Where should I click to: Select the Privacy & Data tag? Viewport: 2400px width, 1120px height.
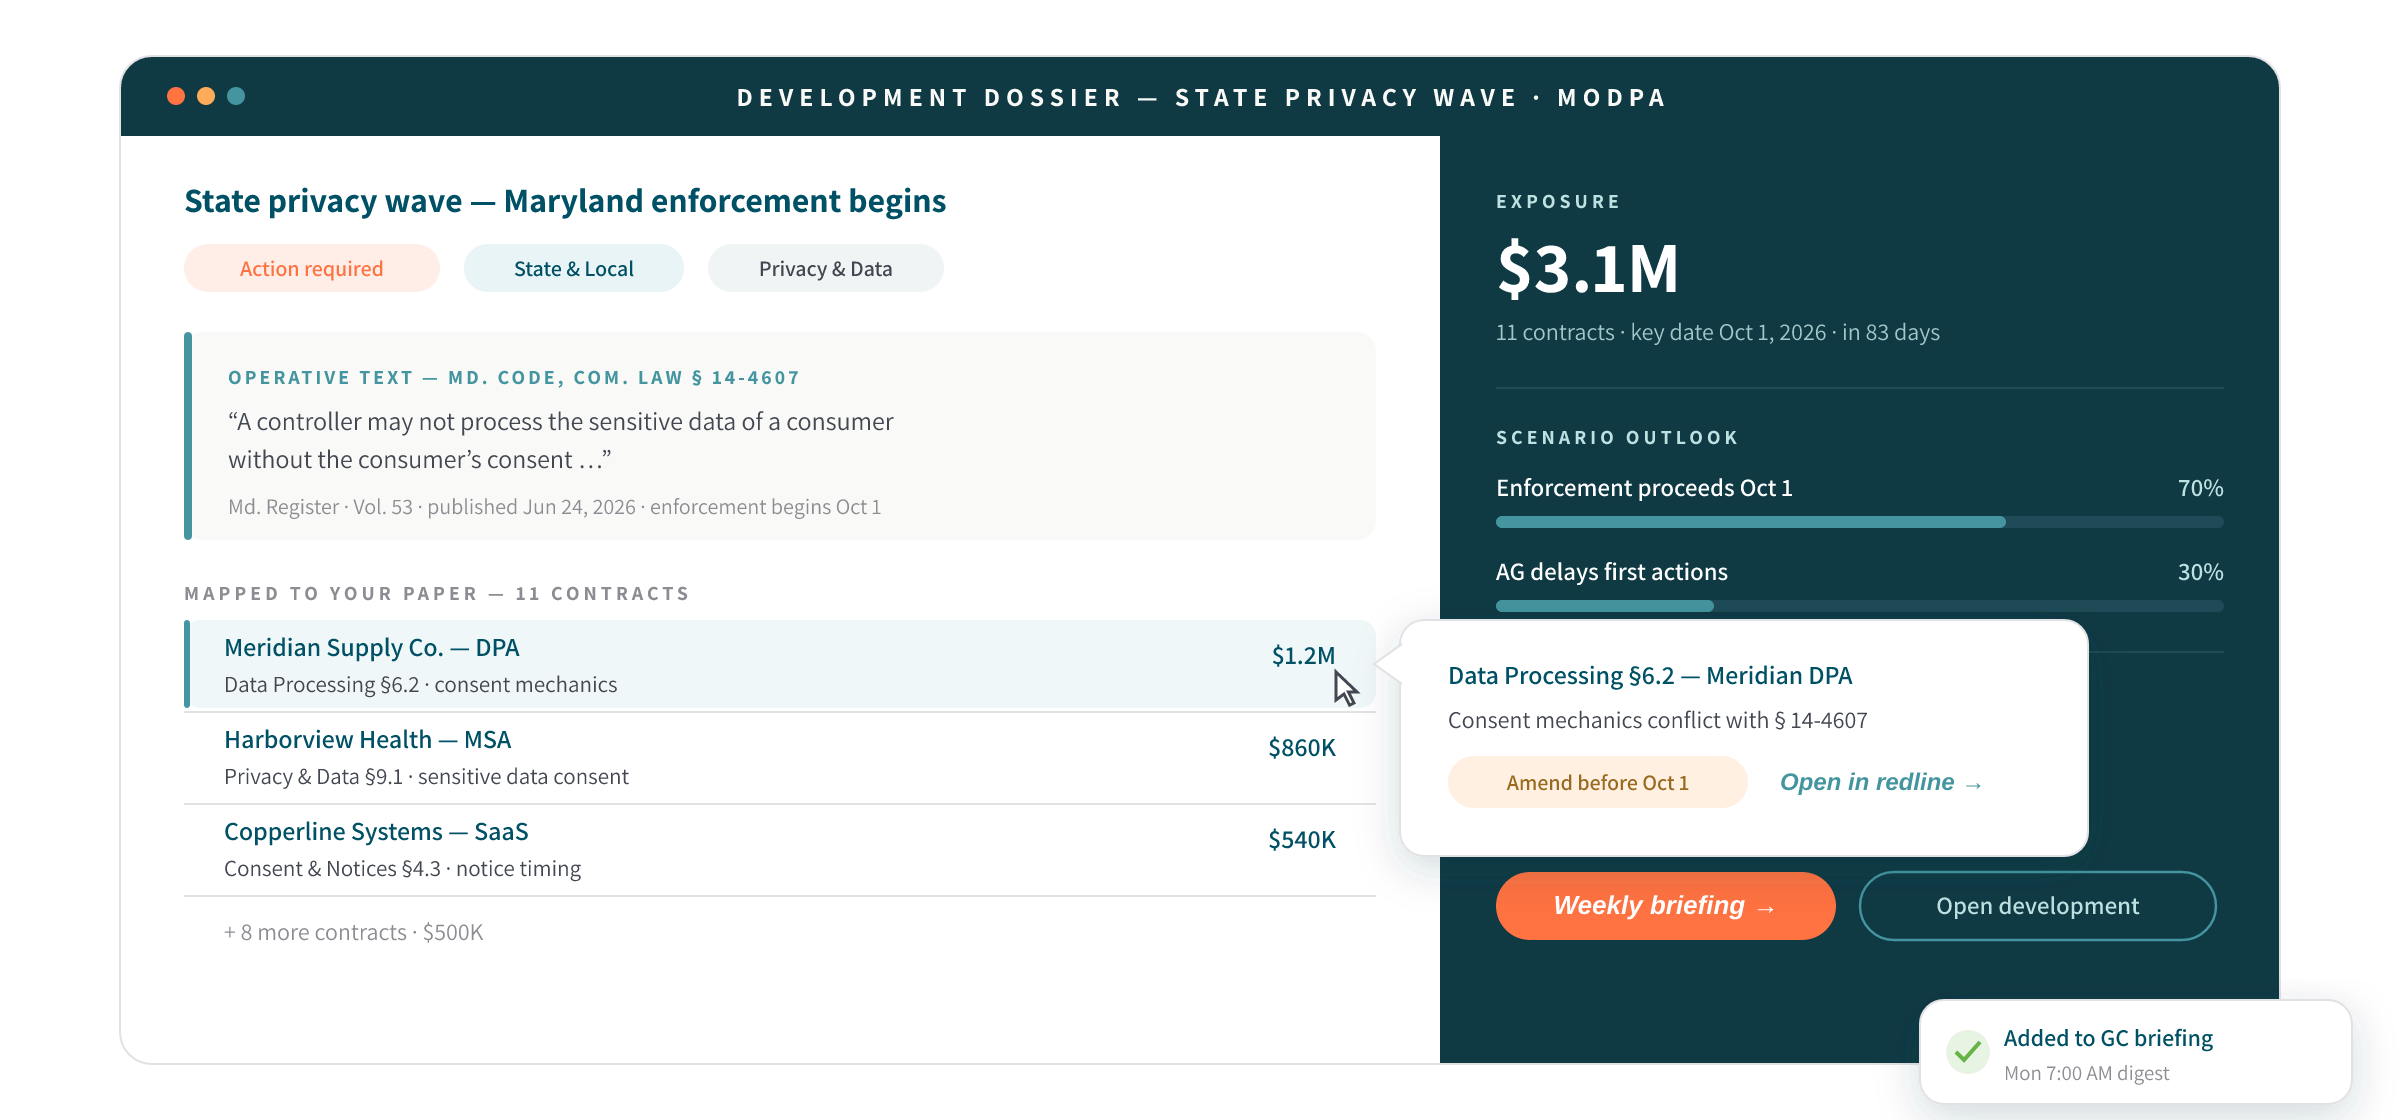pyautogui.click(x=826, y=268)
